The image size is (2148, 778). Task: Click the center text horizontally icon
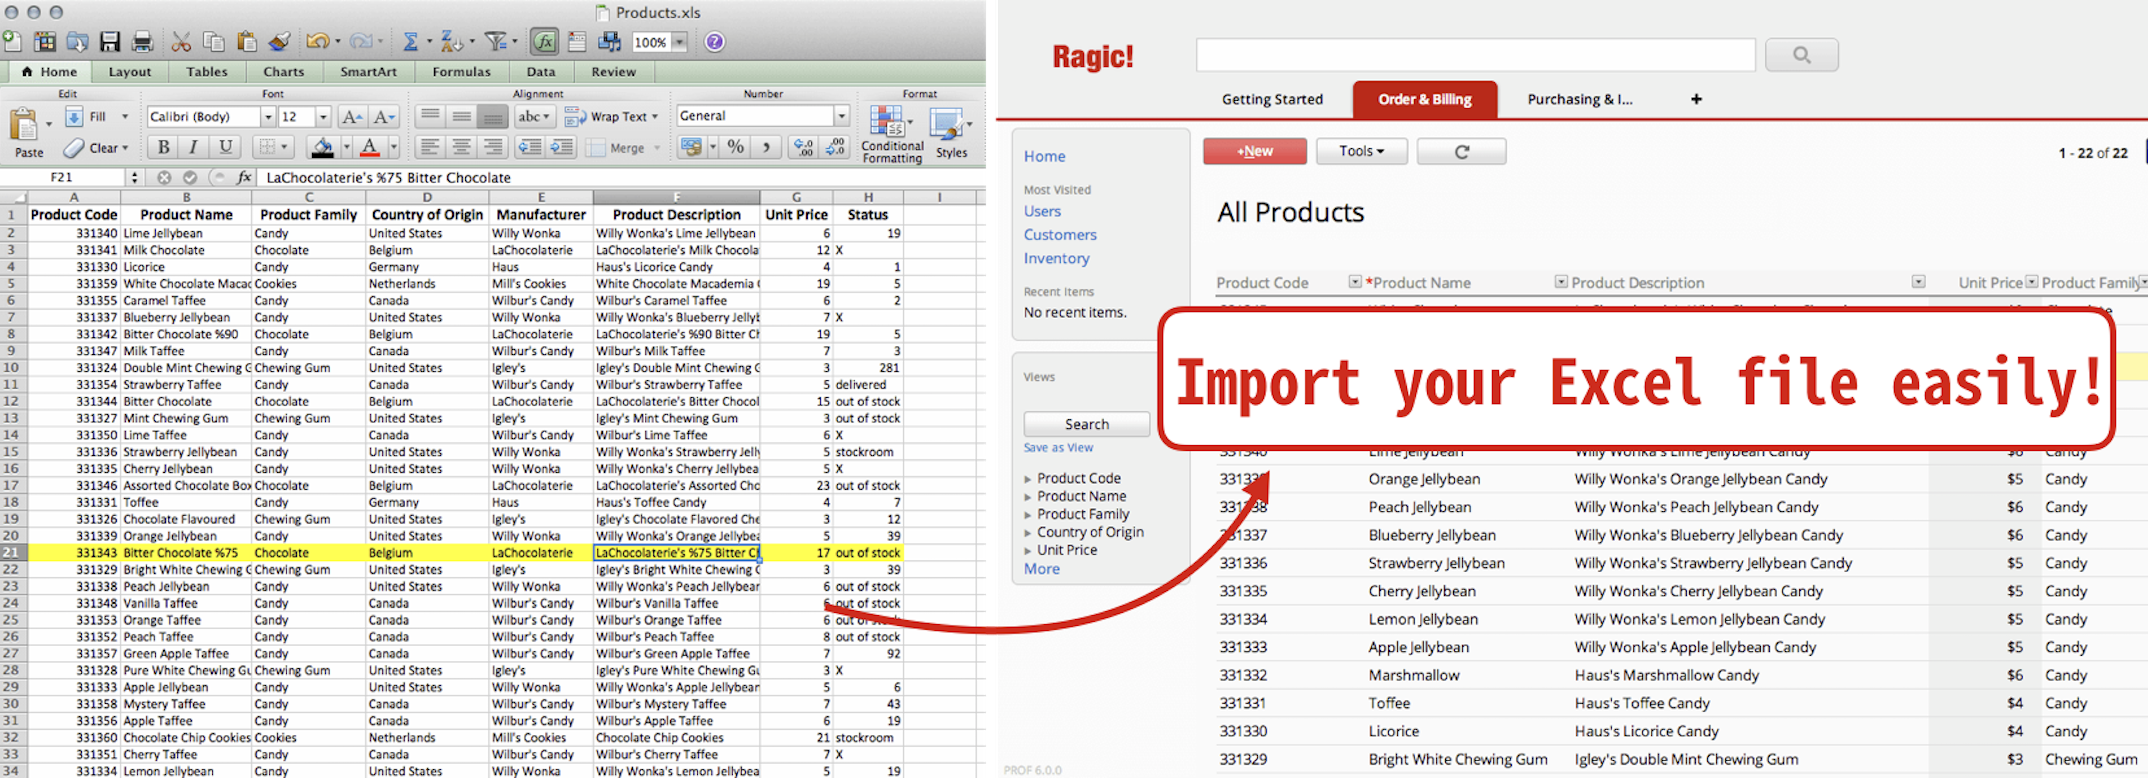point(461,147)
